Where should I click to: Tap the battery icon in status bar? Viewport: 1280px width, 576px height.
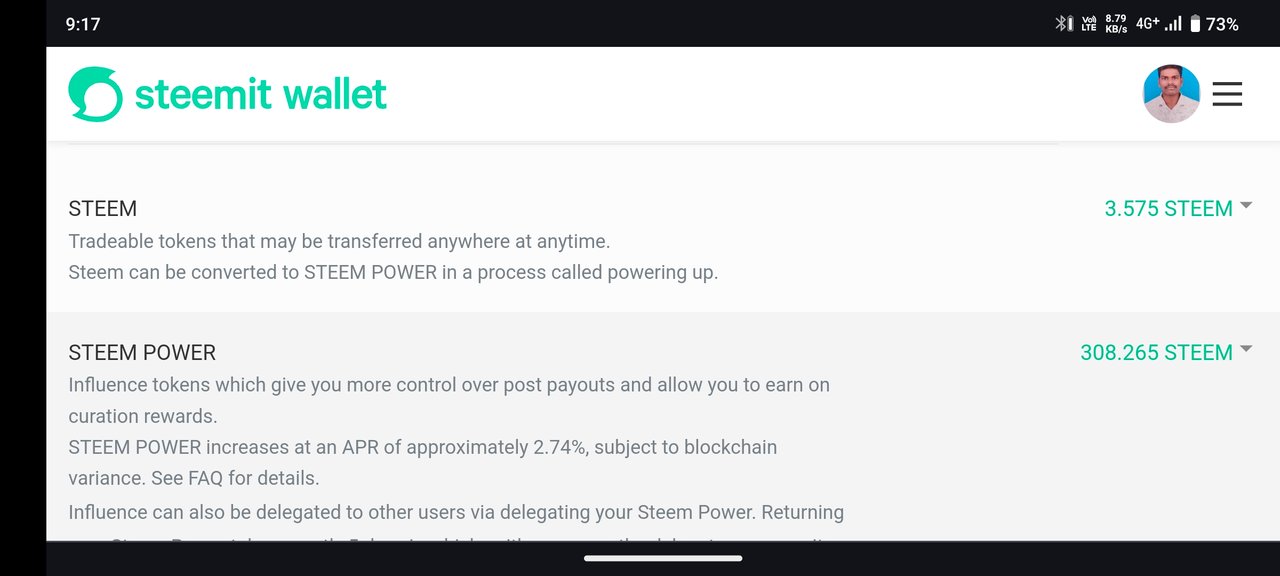click(1194, 24)
